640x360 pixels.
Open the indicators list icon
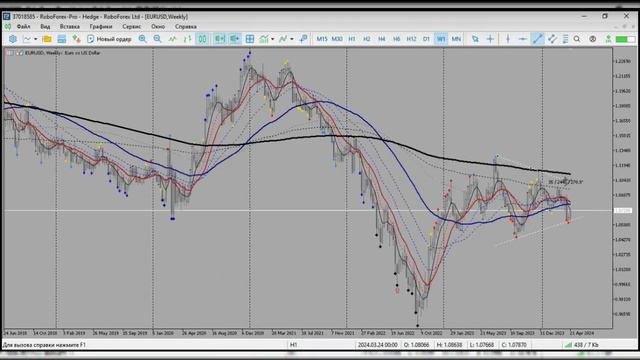(x=264, y=39)
